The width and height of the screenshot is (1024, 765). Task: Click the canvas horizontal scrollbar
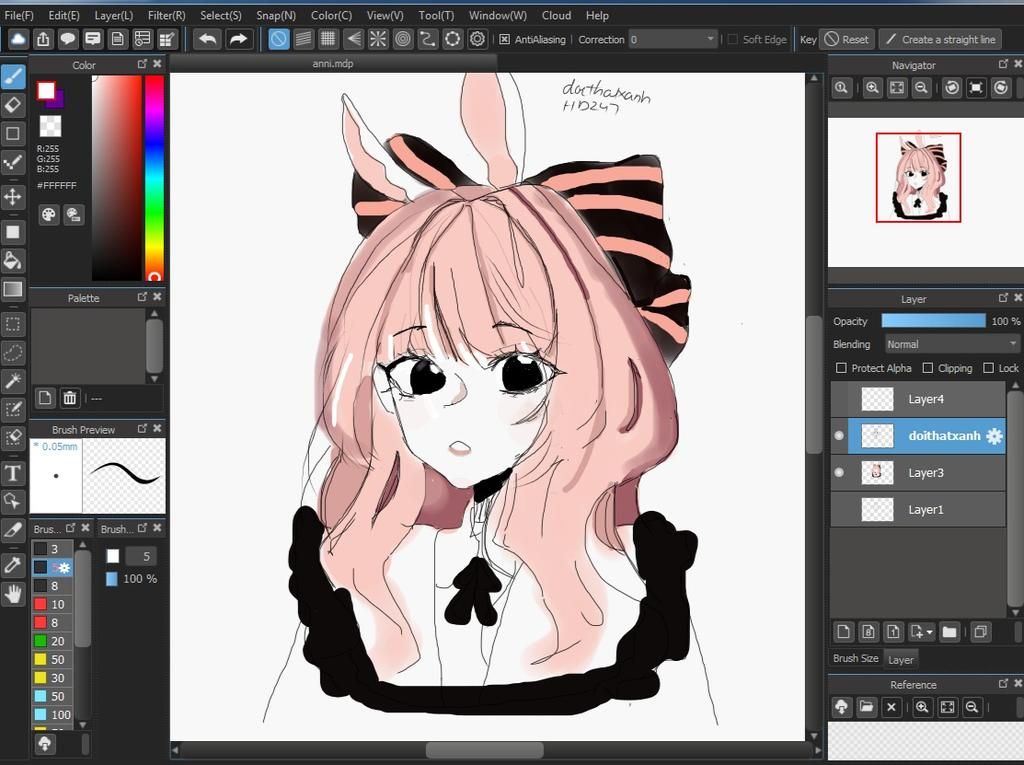[484, 750]
